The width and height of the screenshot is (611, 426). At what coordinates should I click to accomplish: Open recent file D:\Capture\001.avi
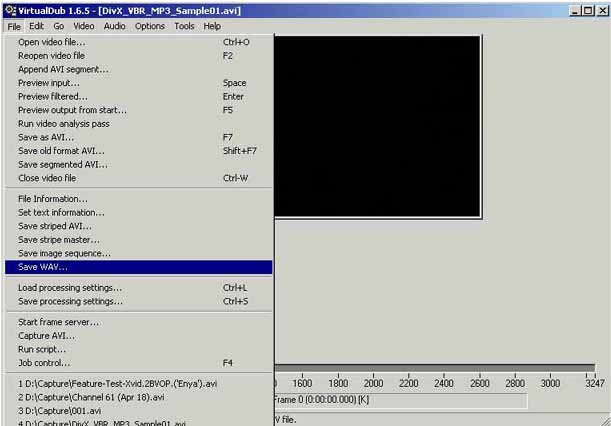(x=139, y=411)
